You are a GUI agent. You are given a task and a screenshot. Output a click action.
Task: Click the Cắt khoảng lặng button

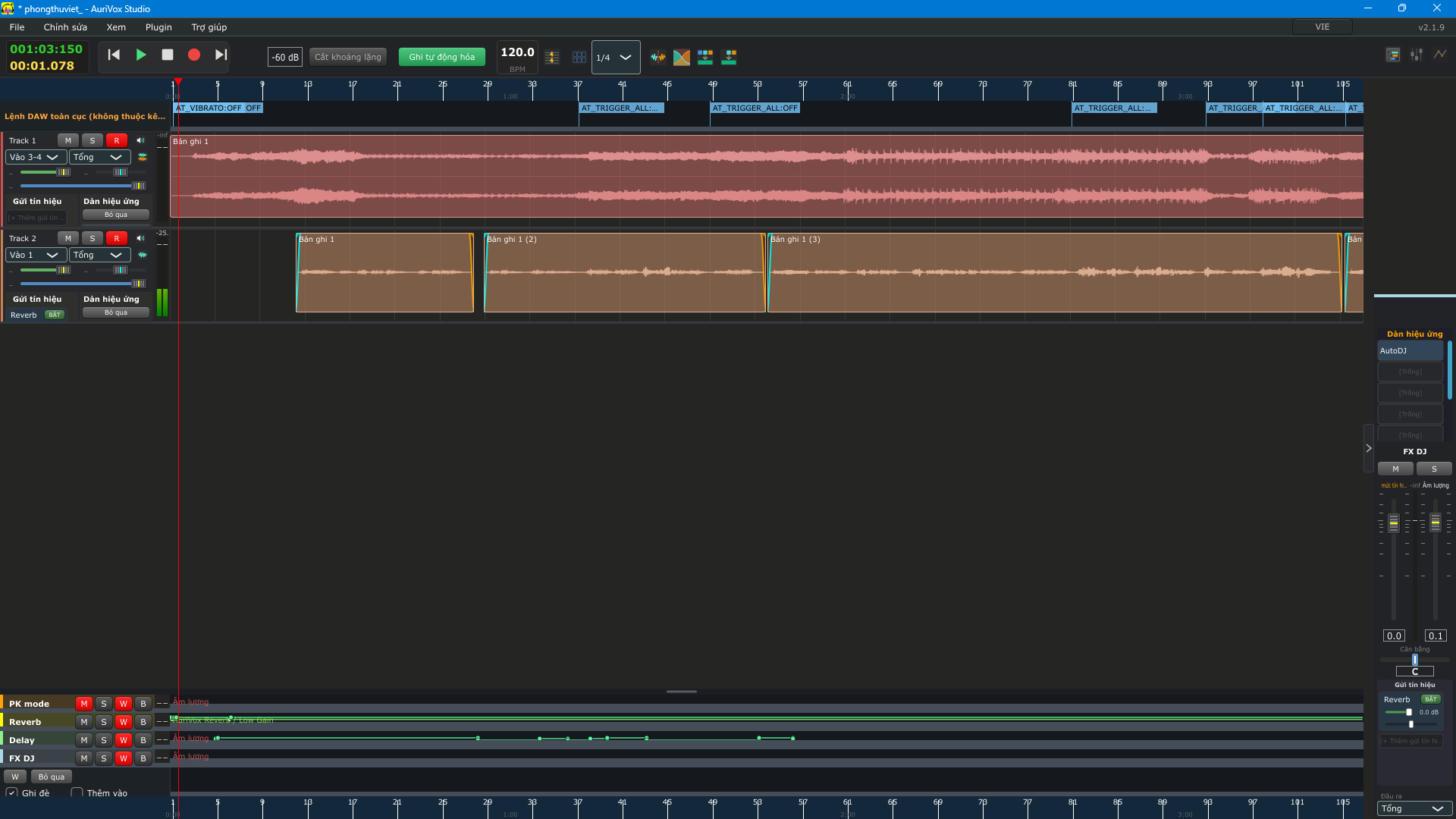point(348,57)
